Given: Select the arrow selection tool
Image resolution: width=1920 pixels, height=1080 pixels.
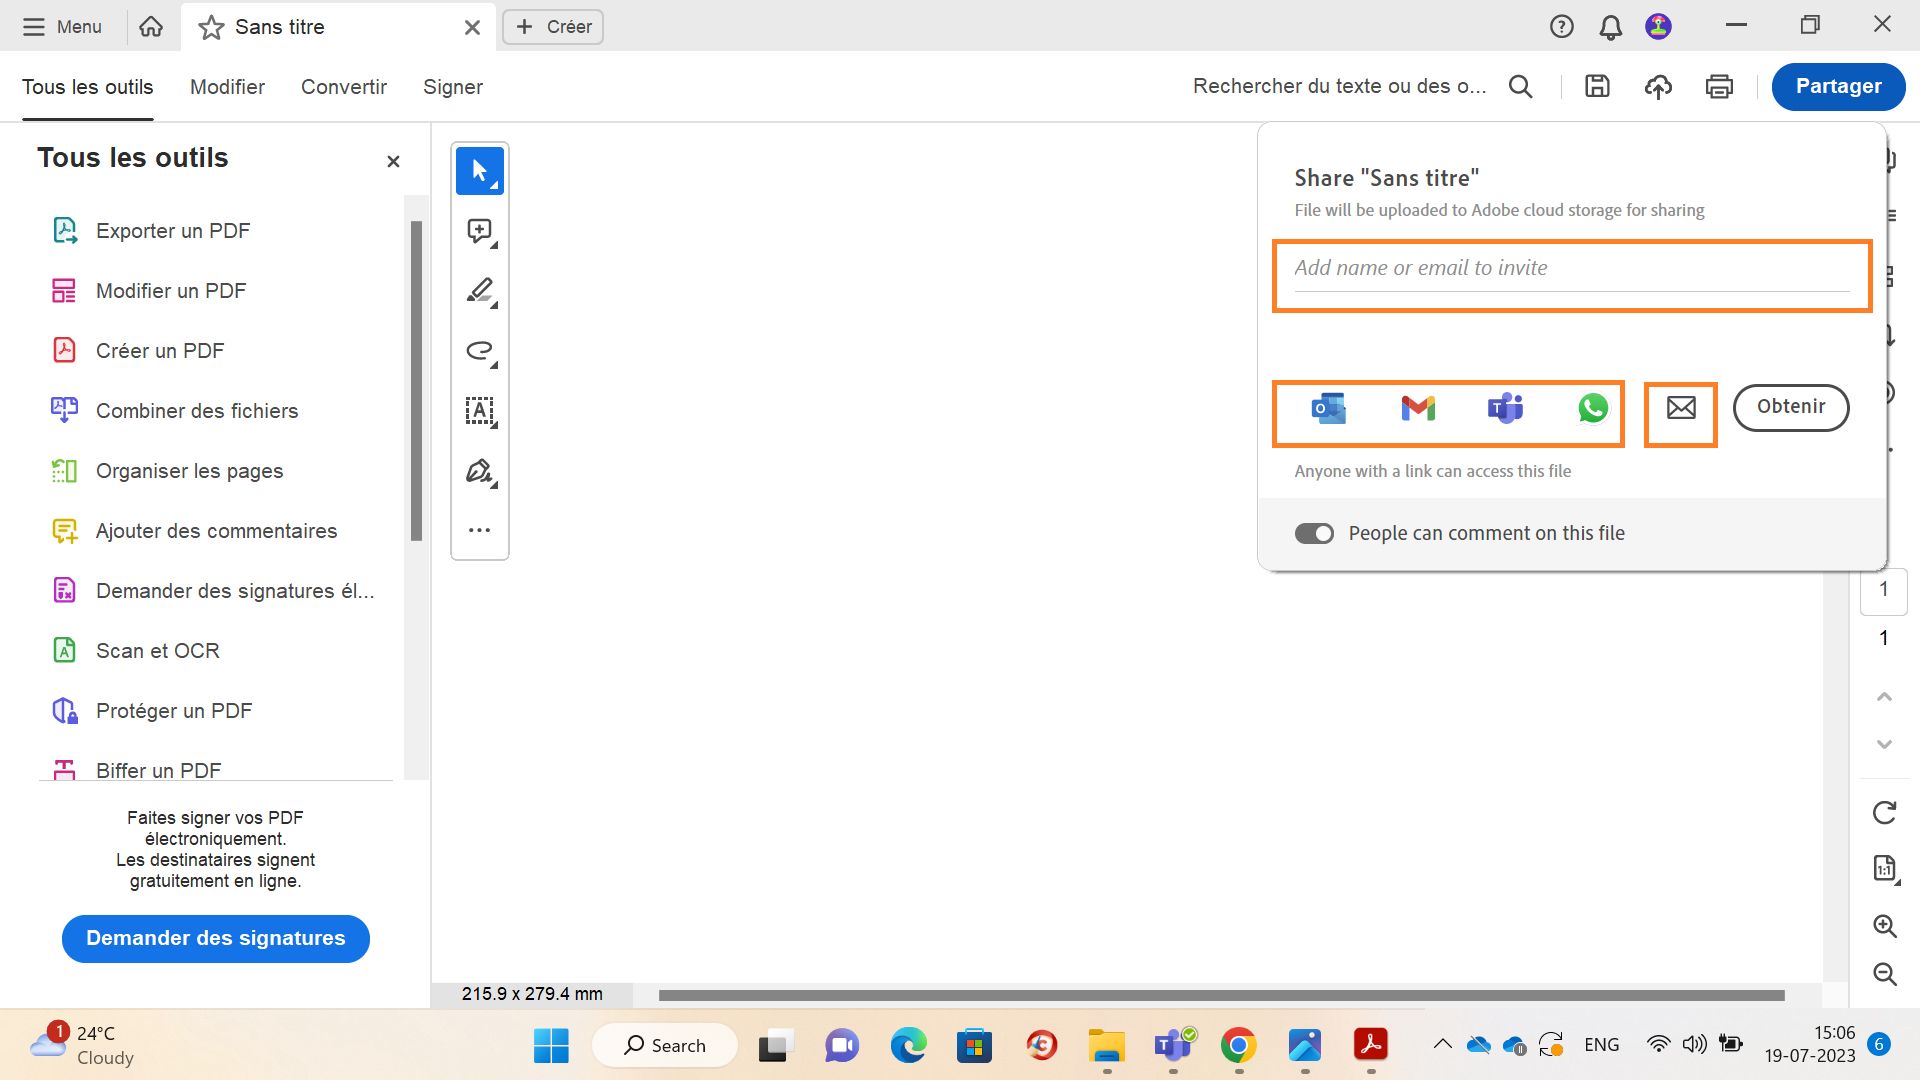Looking at the screenshot, I should click(x=480, y=171).
